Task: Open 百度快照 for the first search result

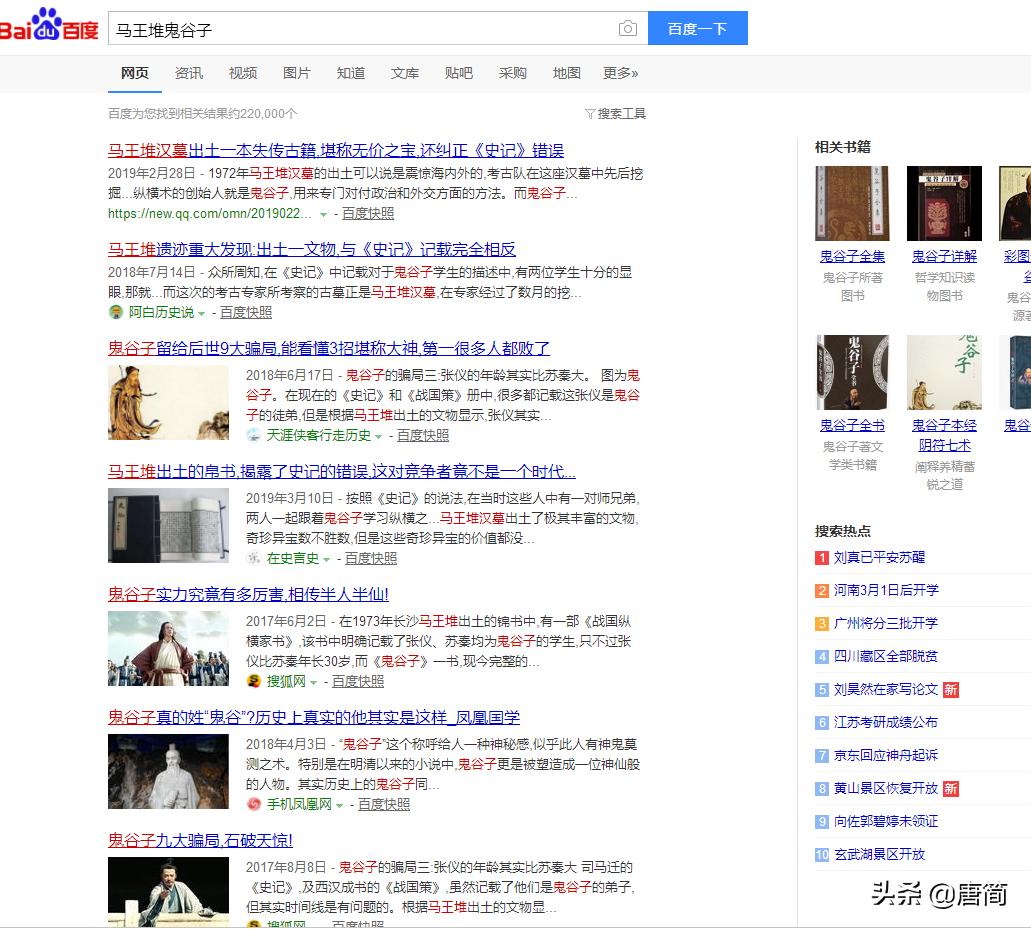Action: [369, 213]
